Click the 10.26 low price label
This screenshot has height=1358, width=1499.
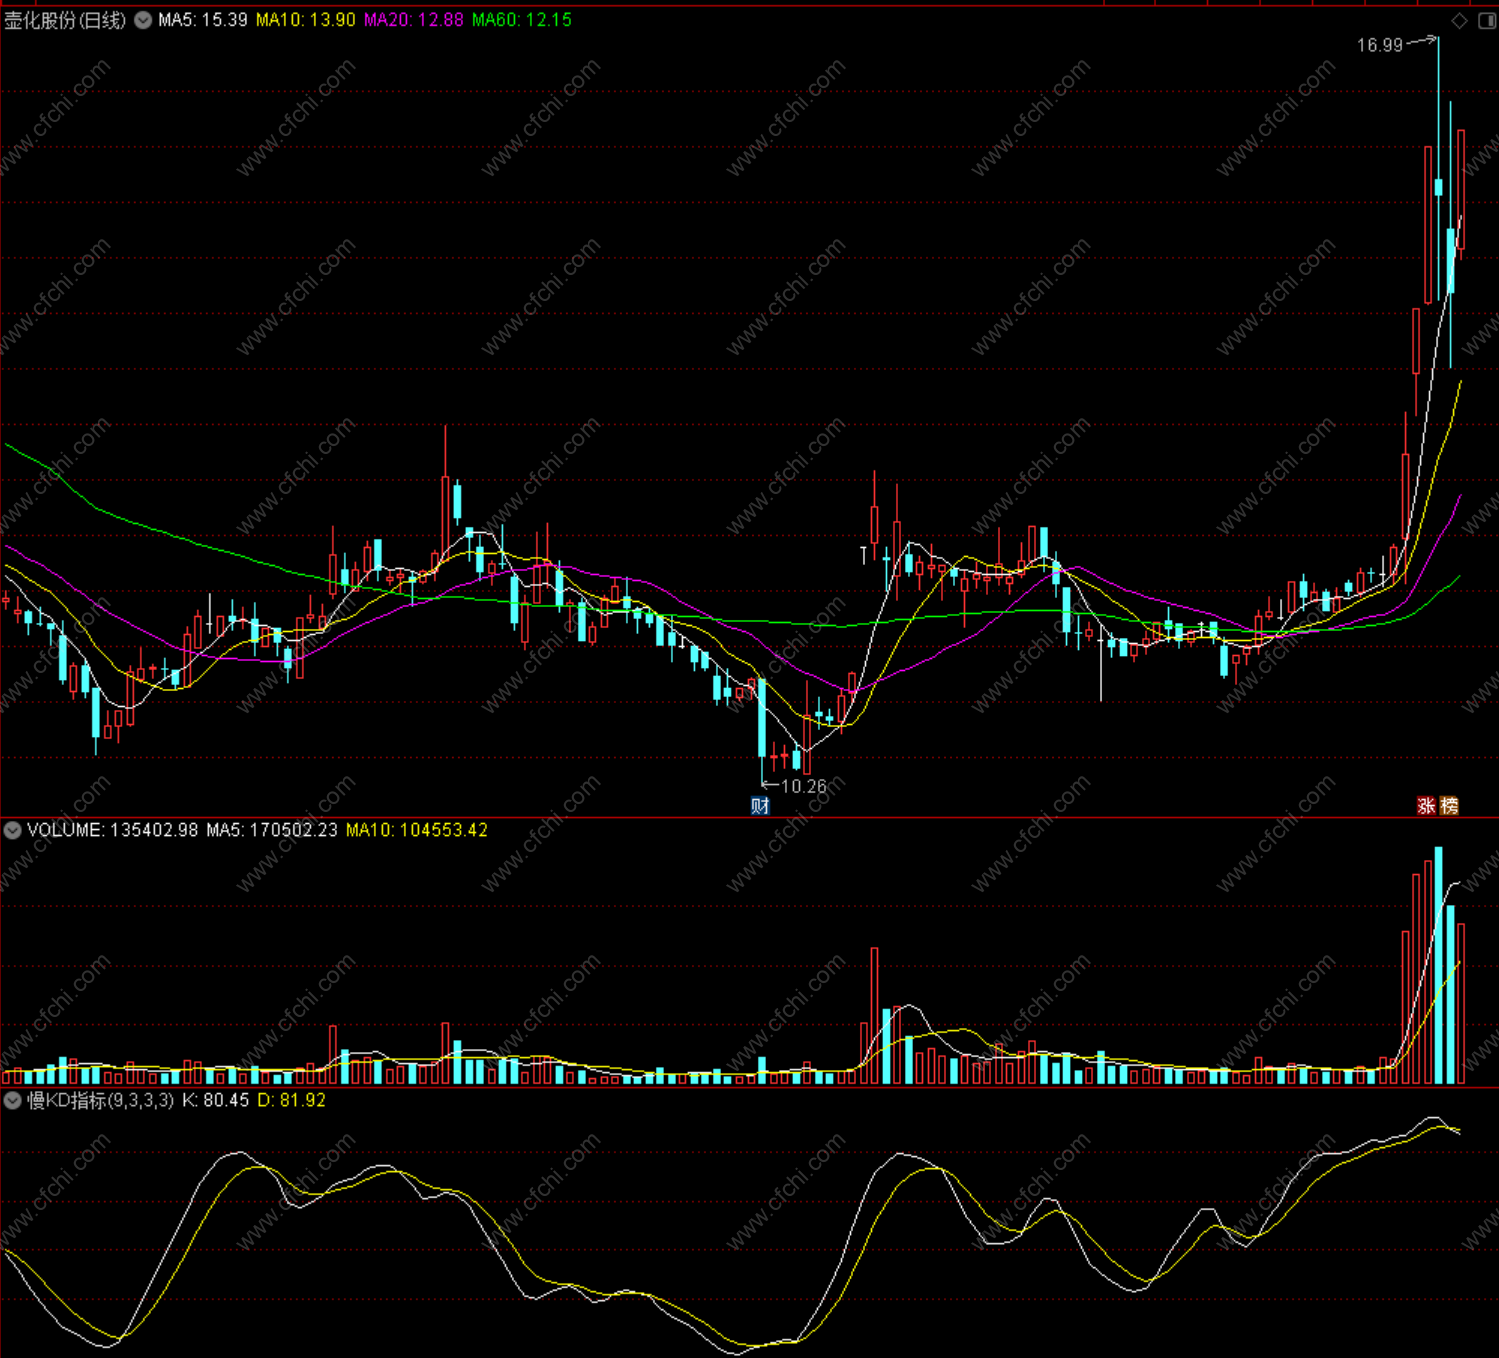point(804,786)
